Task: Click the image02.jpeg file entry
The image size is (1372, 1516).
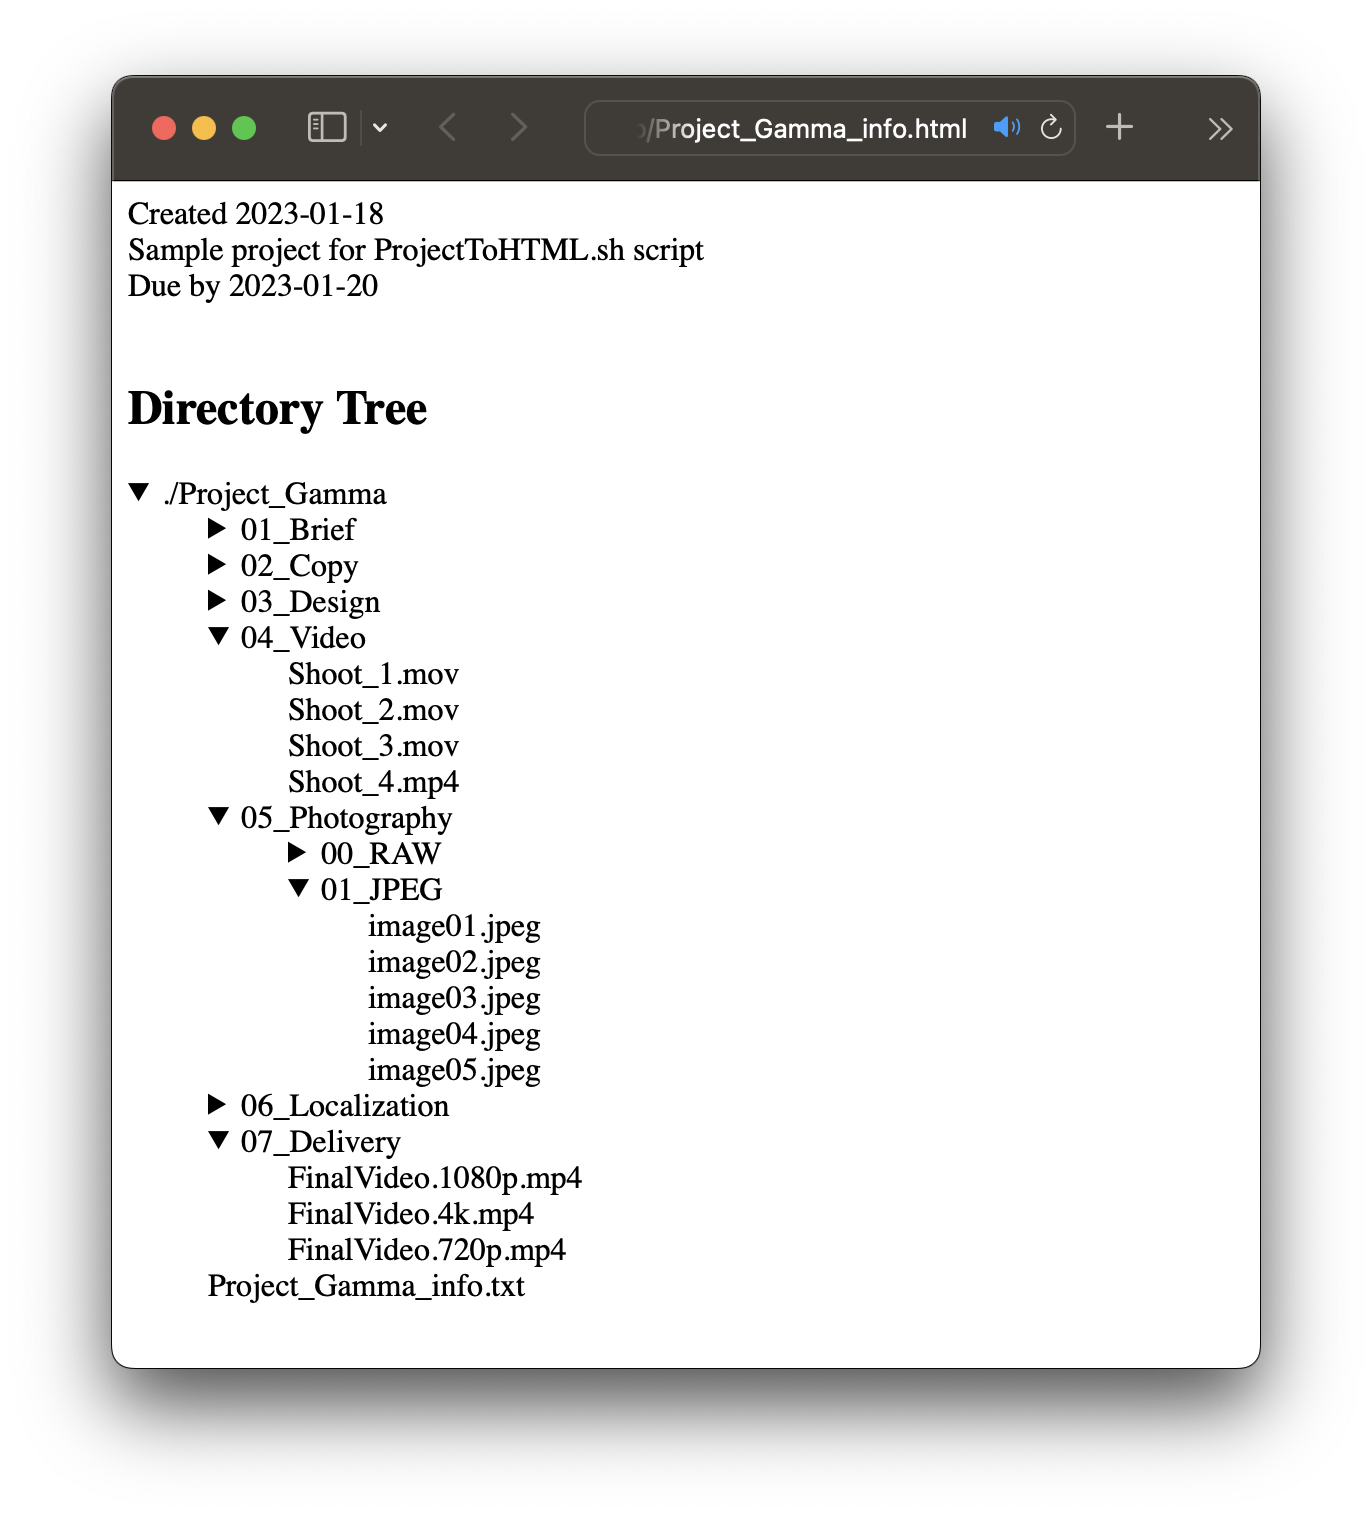Action: [x=454, y=962]
